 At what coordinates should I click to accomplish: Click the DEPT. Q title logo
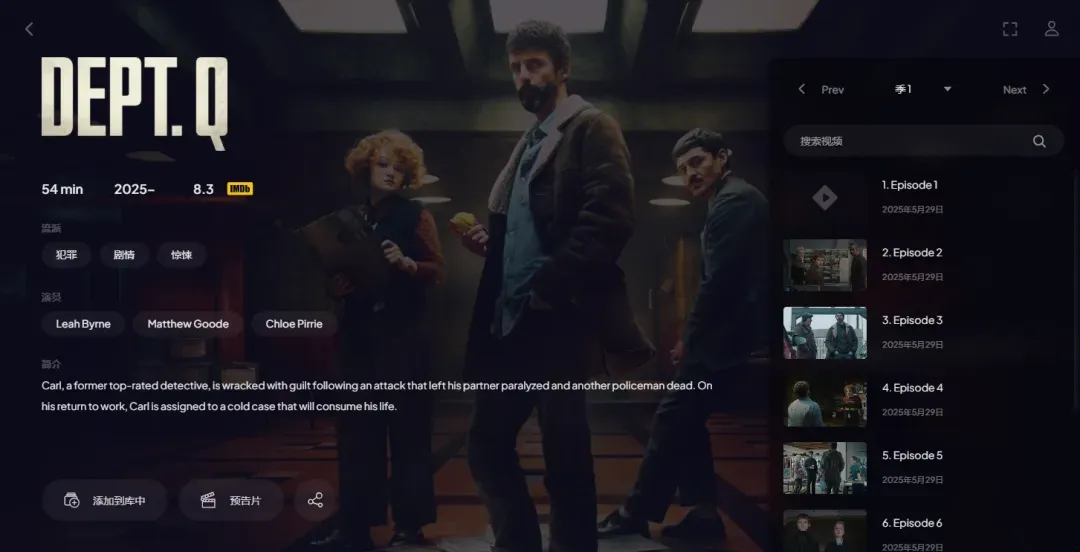(x=135, y=103)
